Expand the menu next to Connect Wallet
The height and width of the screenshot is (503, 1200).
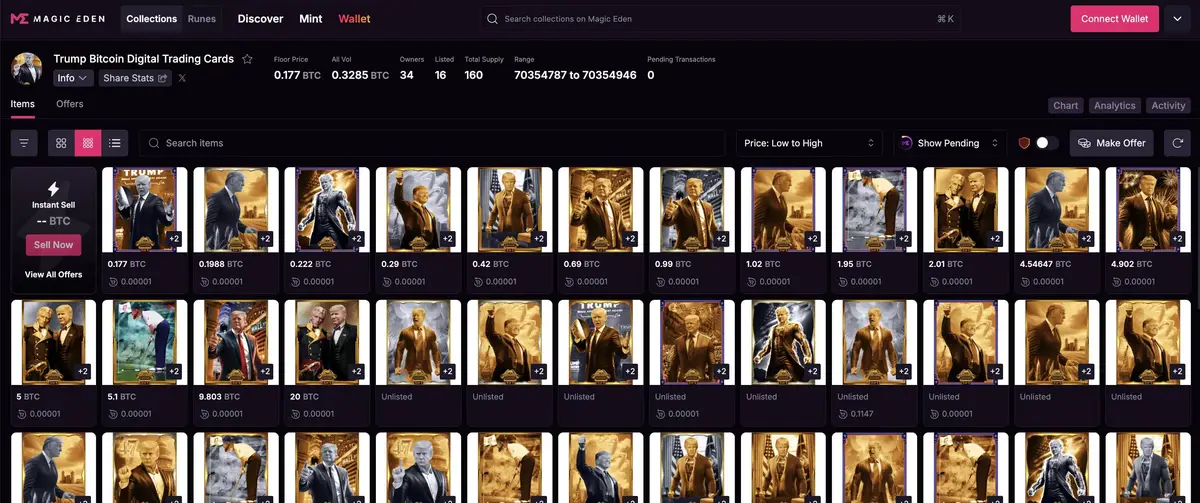pos(1176,19)
